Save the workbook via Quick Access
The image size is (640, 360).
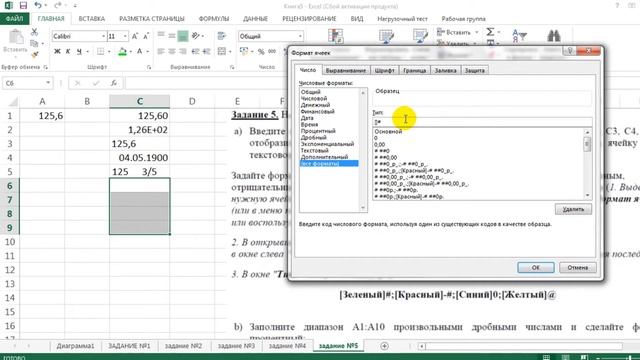[x=23, y=5]
